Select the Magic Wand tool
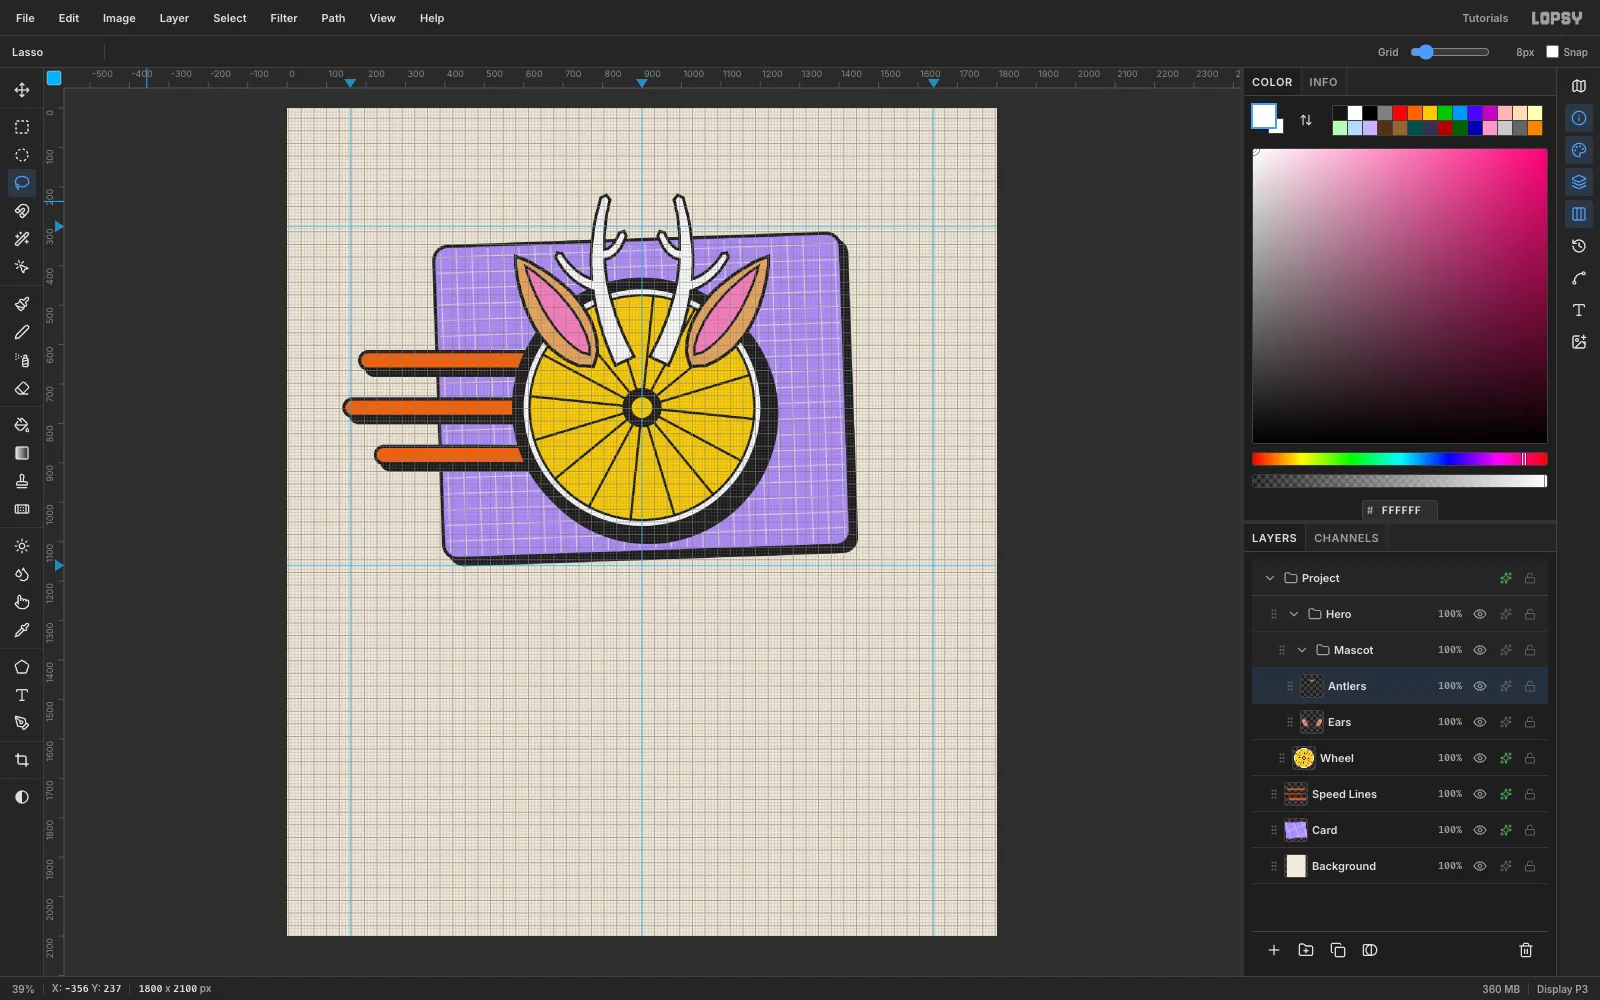This screenshot has width=1600, height=1000. [22, 239]
